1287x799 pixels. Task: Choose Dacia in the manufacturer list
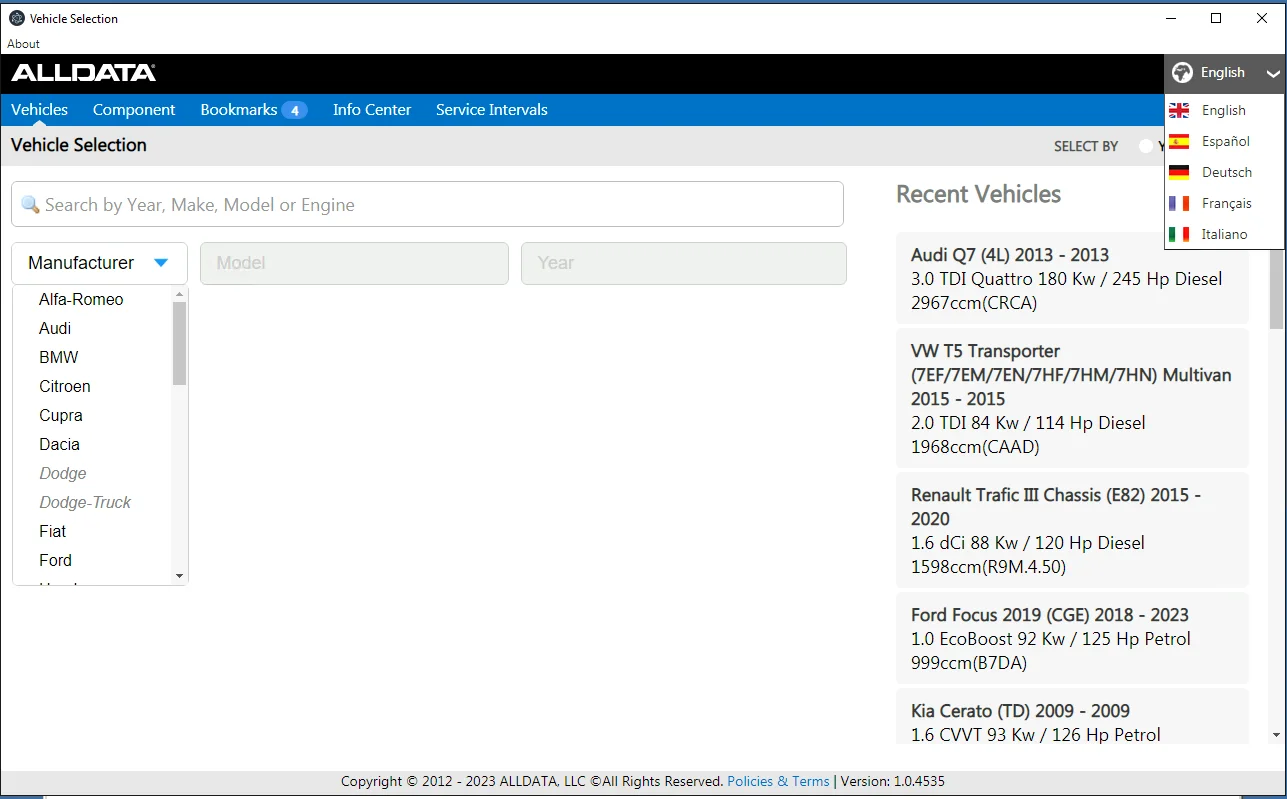[60, 444]
